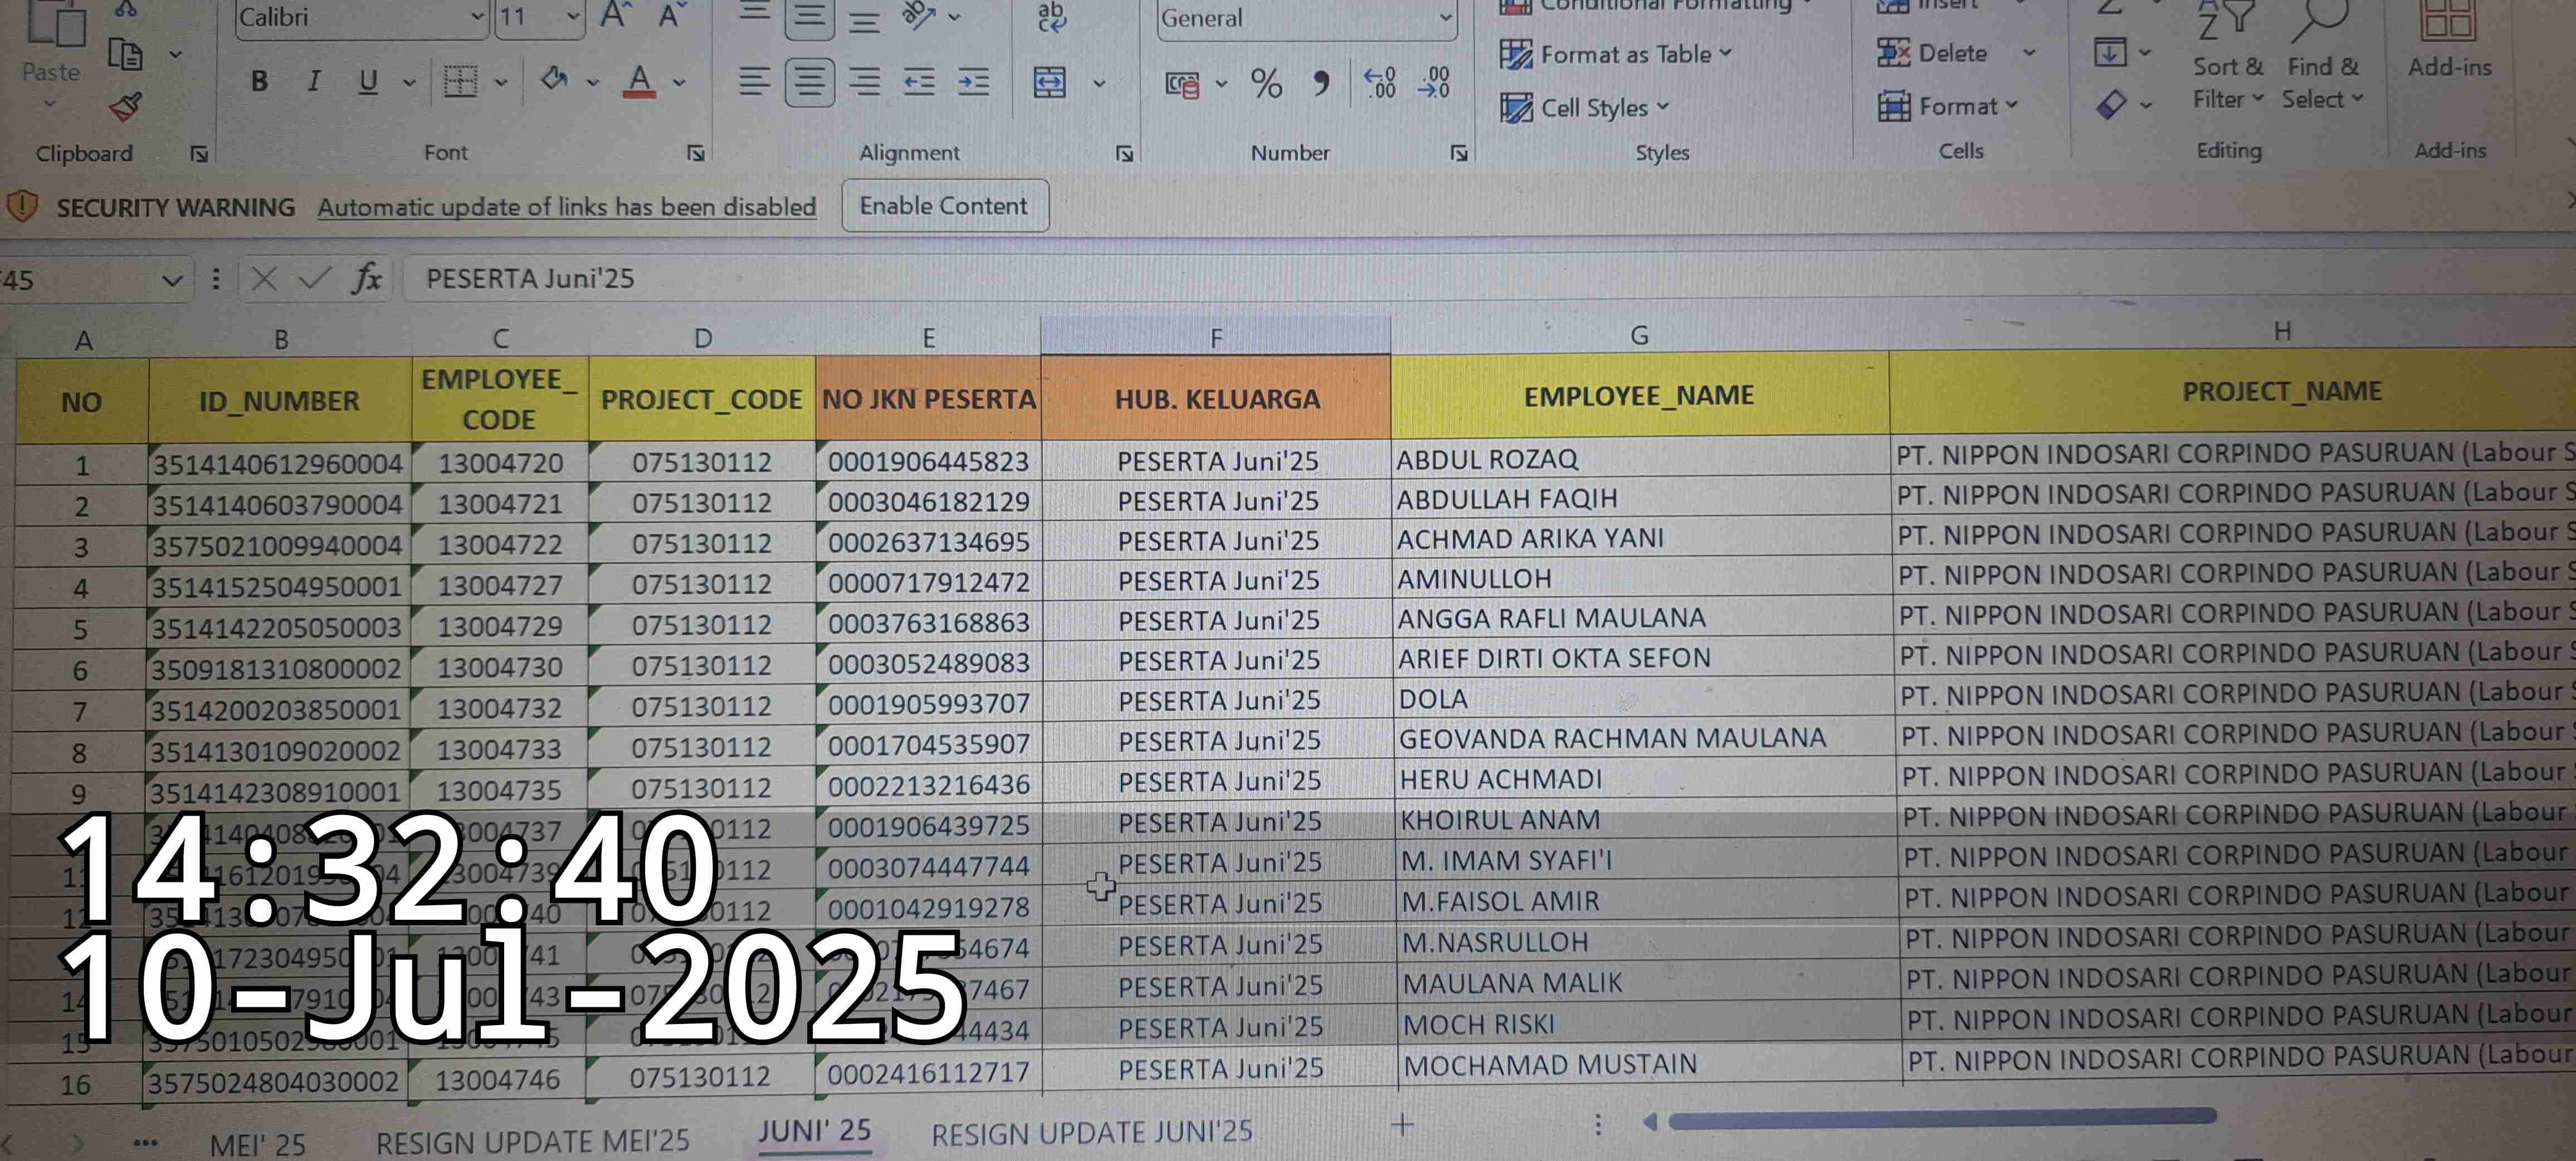Click the Borders icon
Screen dimensions: 2576x1161
click(460, 82)
